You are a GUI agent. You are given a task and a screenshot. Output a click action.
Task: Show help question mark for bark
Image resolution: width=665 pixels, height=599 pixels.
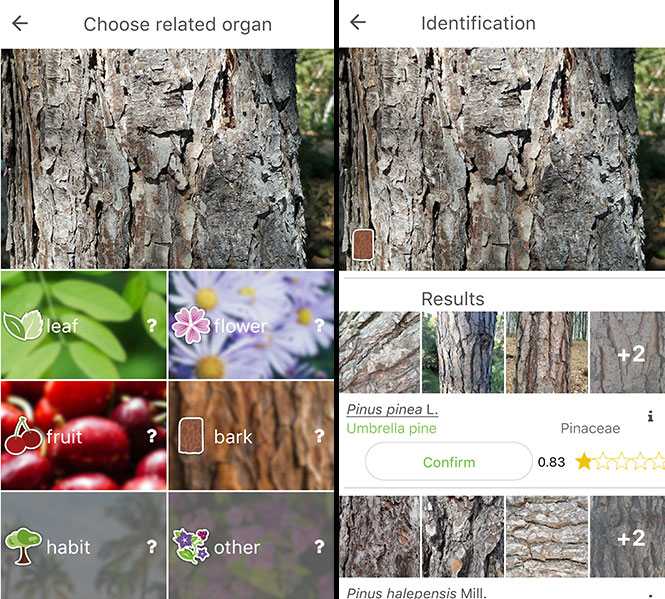click(x=319, y=436)
